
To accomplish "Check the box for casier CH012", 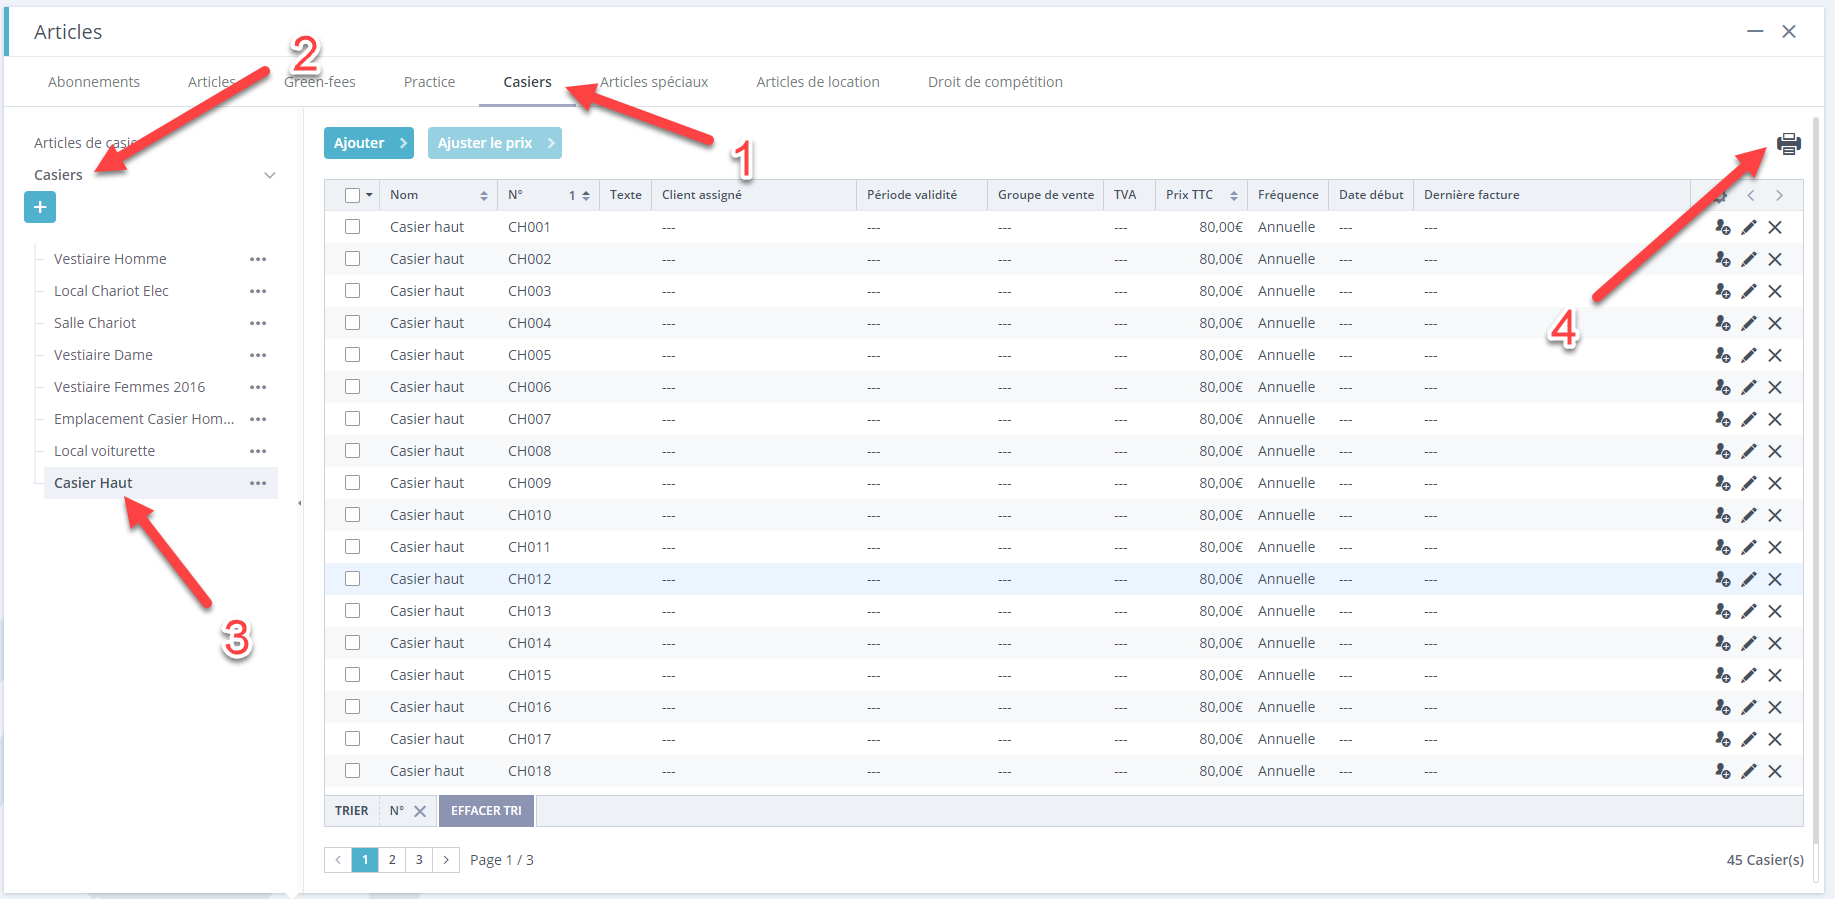I will click(x=352, y=579).
